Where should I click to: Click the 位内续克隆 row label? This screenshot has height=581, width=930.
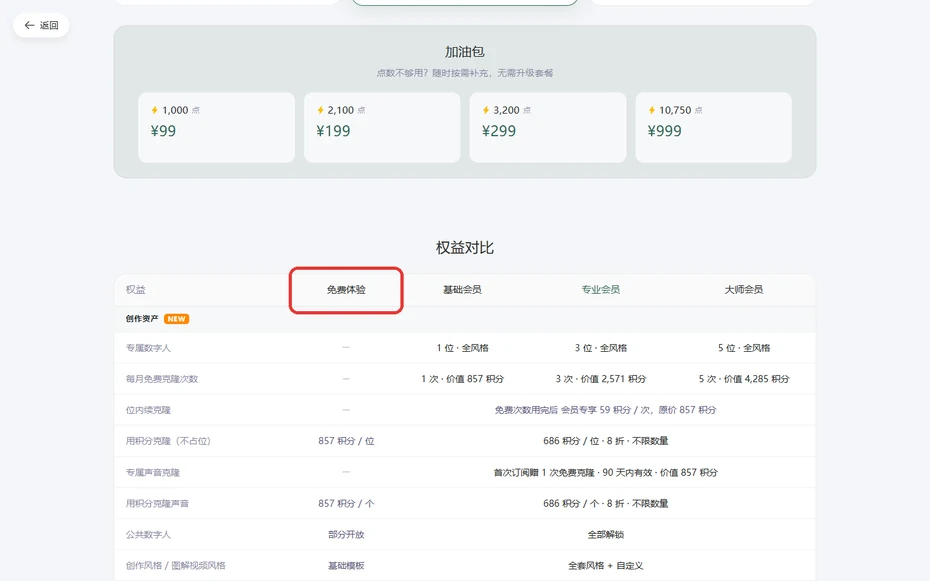[x=148, y=410]
